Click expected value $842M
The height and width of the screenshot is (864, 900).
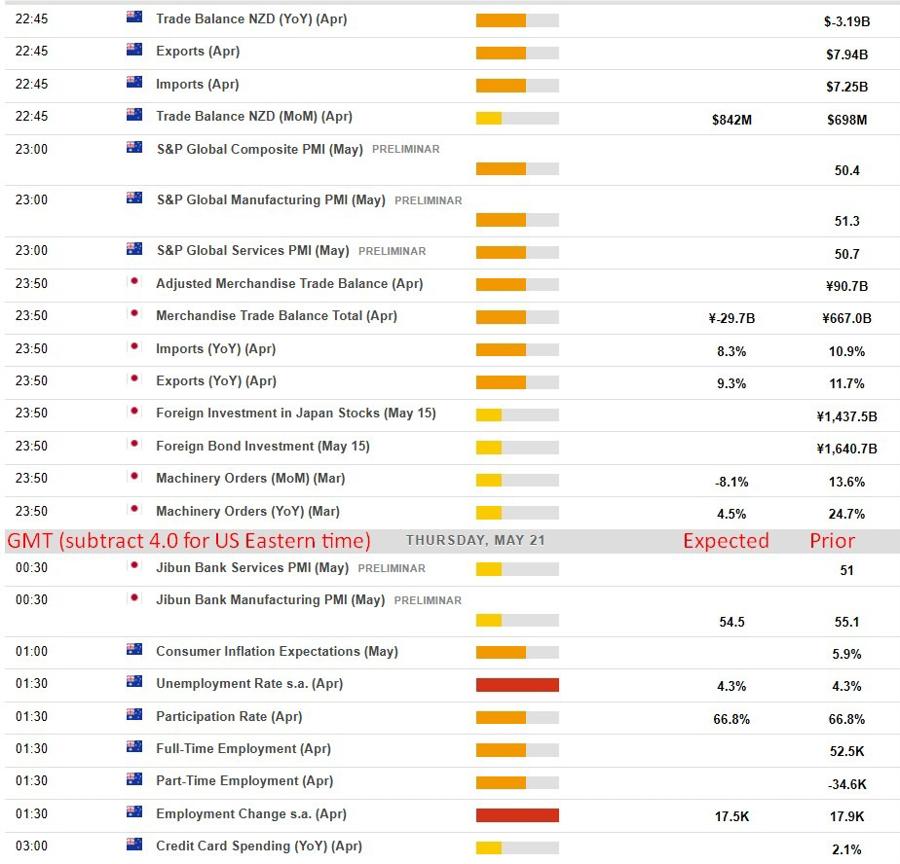(x=731, y=120)
